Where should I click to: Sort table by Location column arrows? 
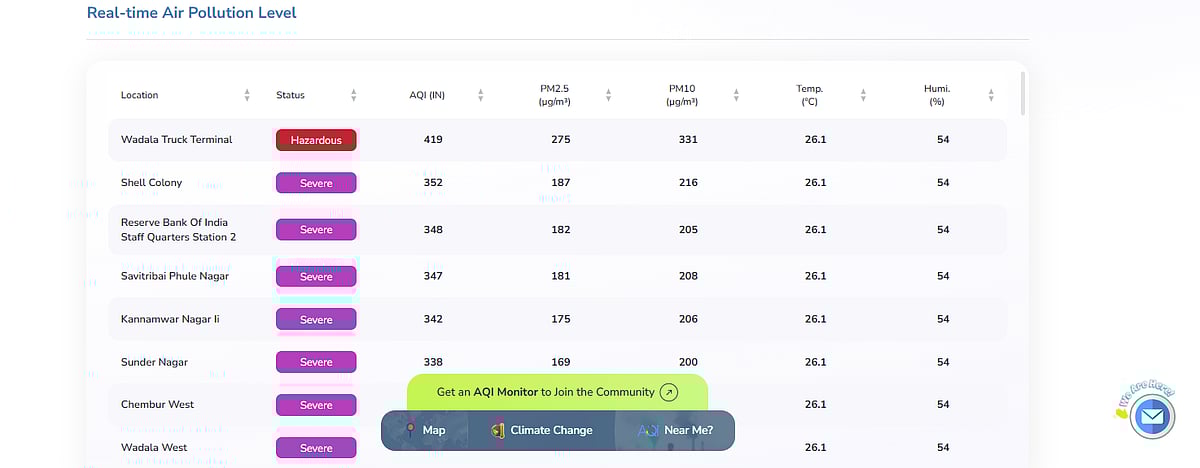click(247, 95)
